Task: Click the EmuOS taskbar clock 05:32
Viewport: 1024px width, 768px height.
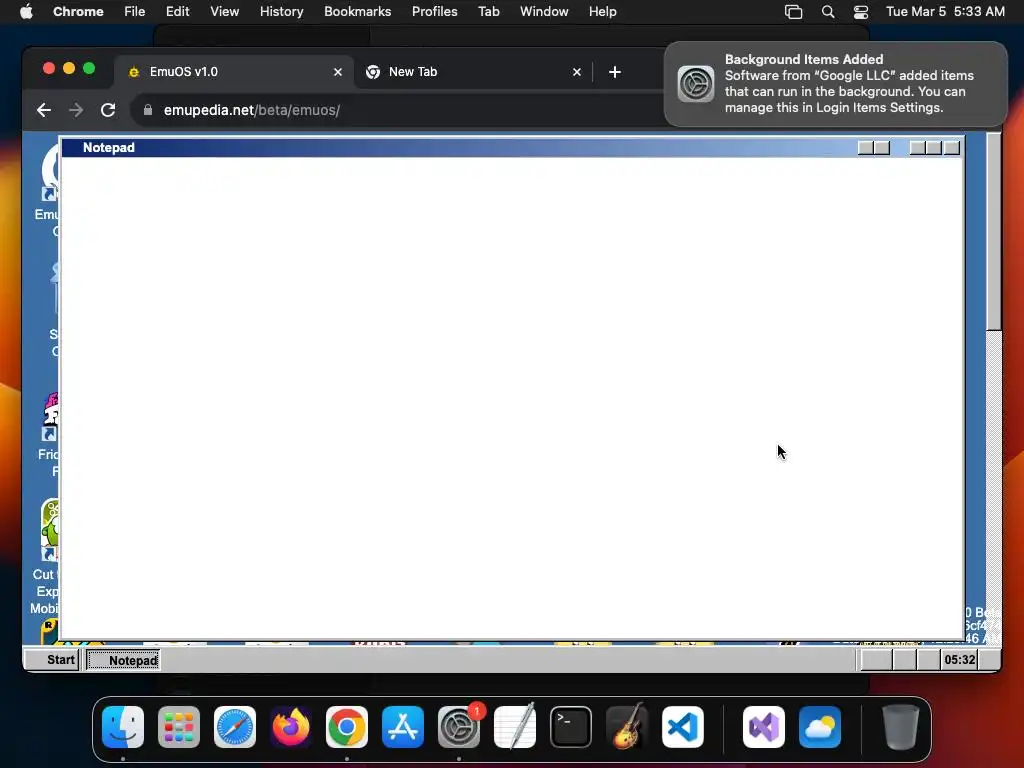Action: point(959,660)
